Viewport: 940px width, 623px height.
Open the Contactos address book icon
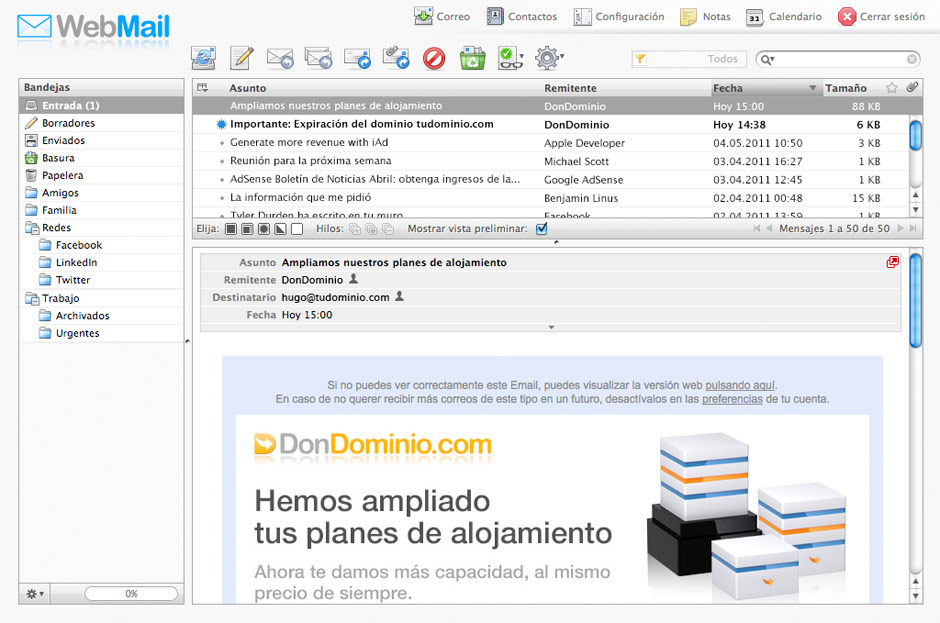(x=495, y=16)
